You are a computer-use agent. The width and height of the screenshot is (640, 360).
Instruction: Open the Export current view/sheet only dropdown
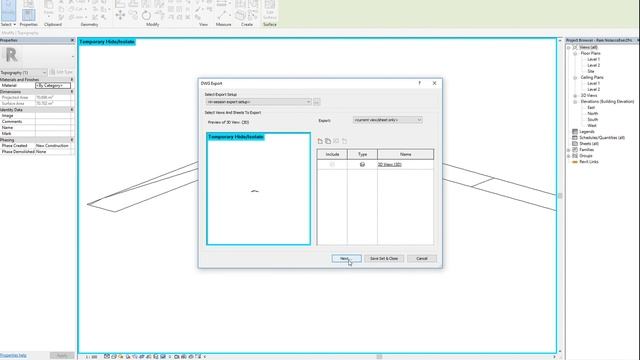pyautogui.click(x=387, y=120)
